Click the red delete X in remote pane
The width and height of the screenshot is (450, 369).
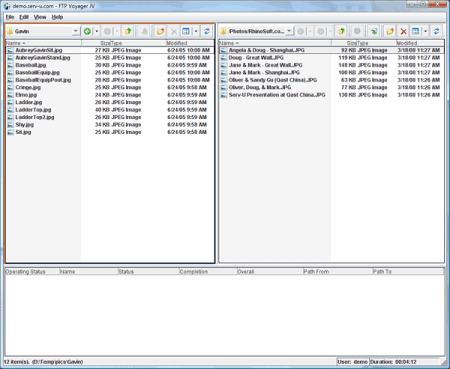403,31
